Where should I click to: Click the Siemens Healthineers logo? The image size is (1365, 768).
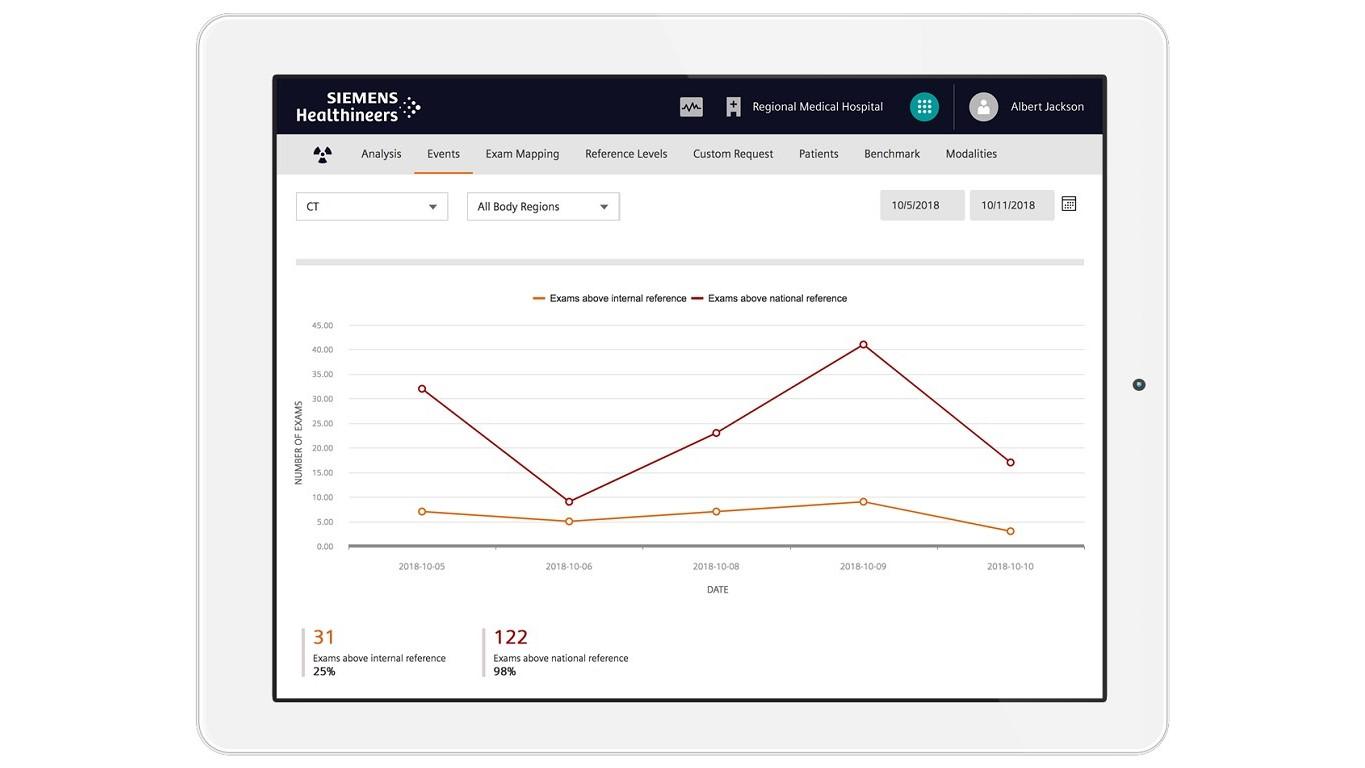tap(358, 107)
